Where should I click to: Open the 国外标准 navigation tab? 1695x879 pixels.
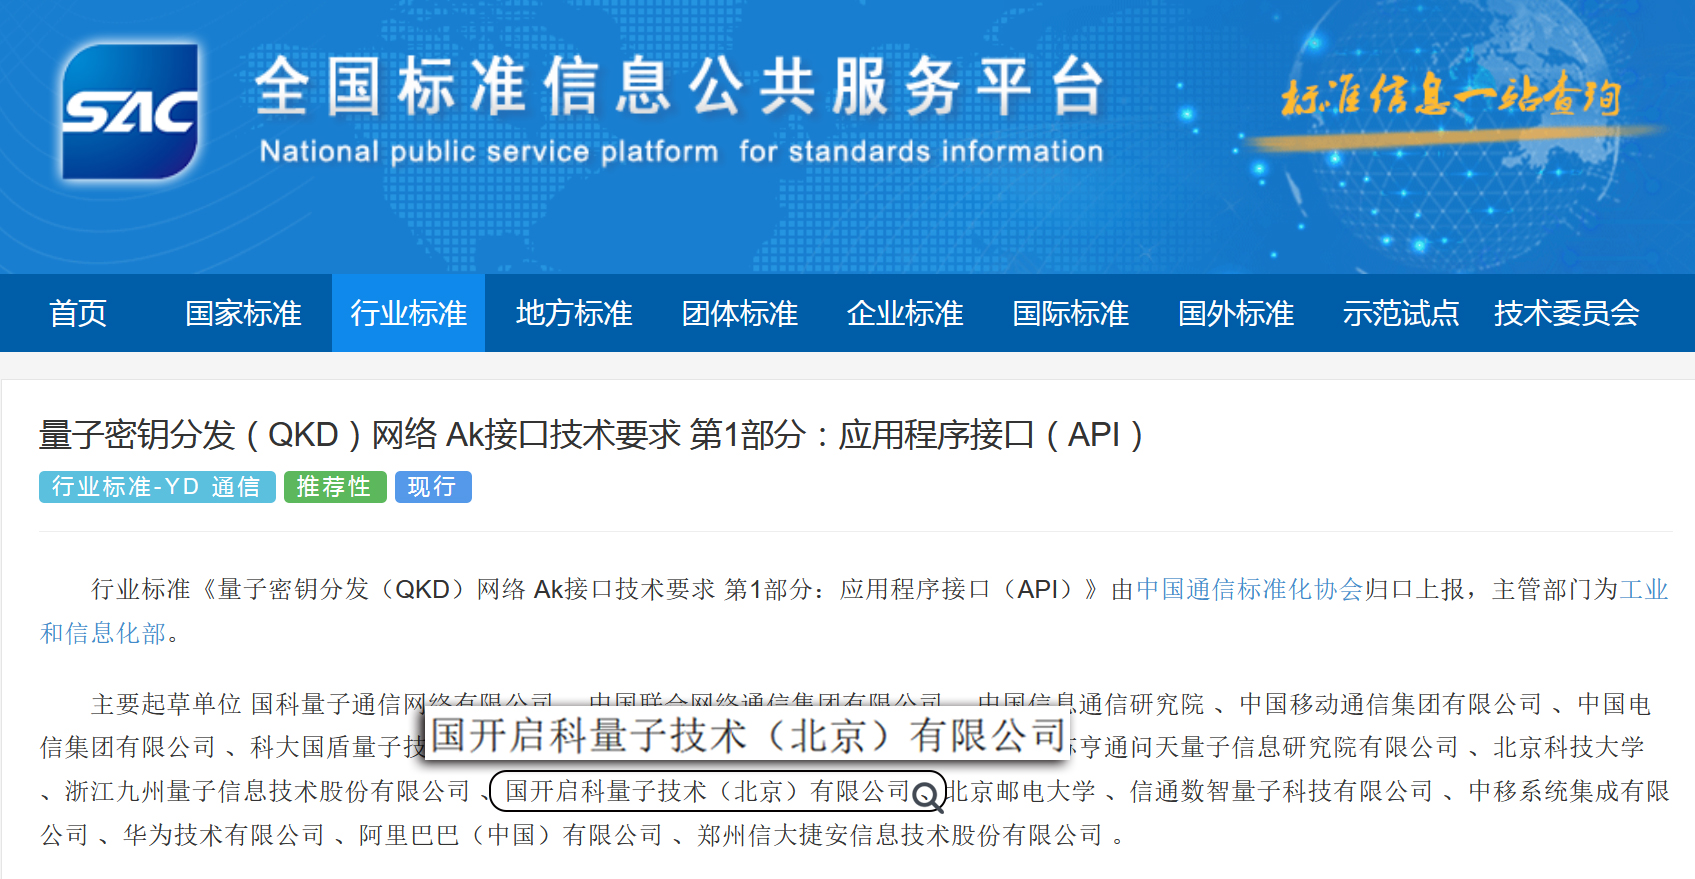tap(1236, 313)
